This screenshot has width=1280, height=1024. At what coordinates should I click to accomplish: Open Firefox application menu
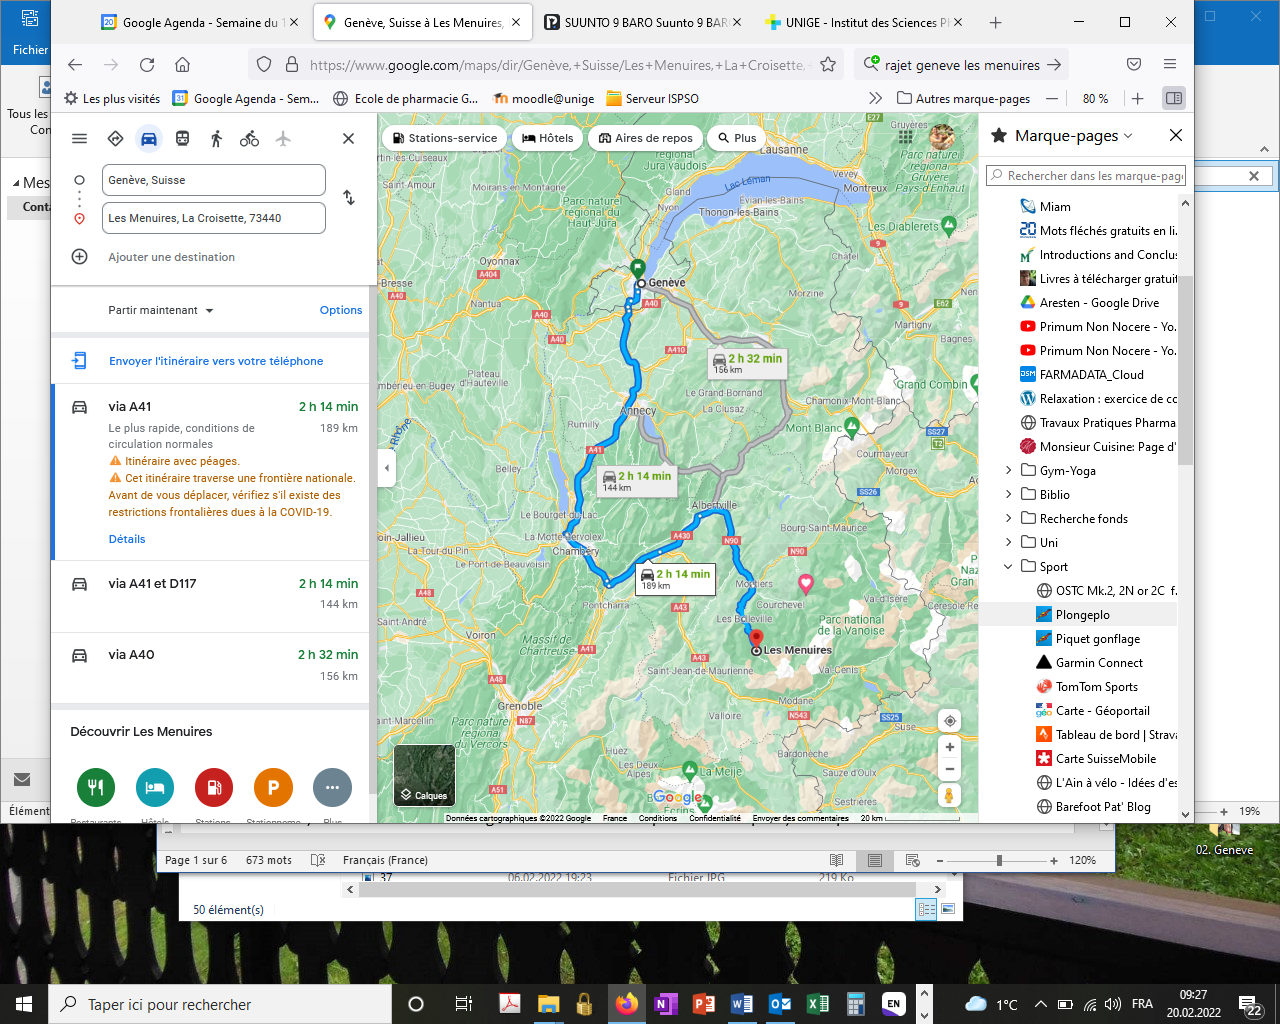pyautogui.click(x=1170, y=65)
